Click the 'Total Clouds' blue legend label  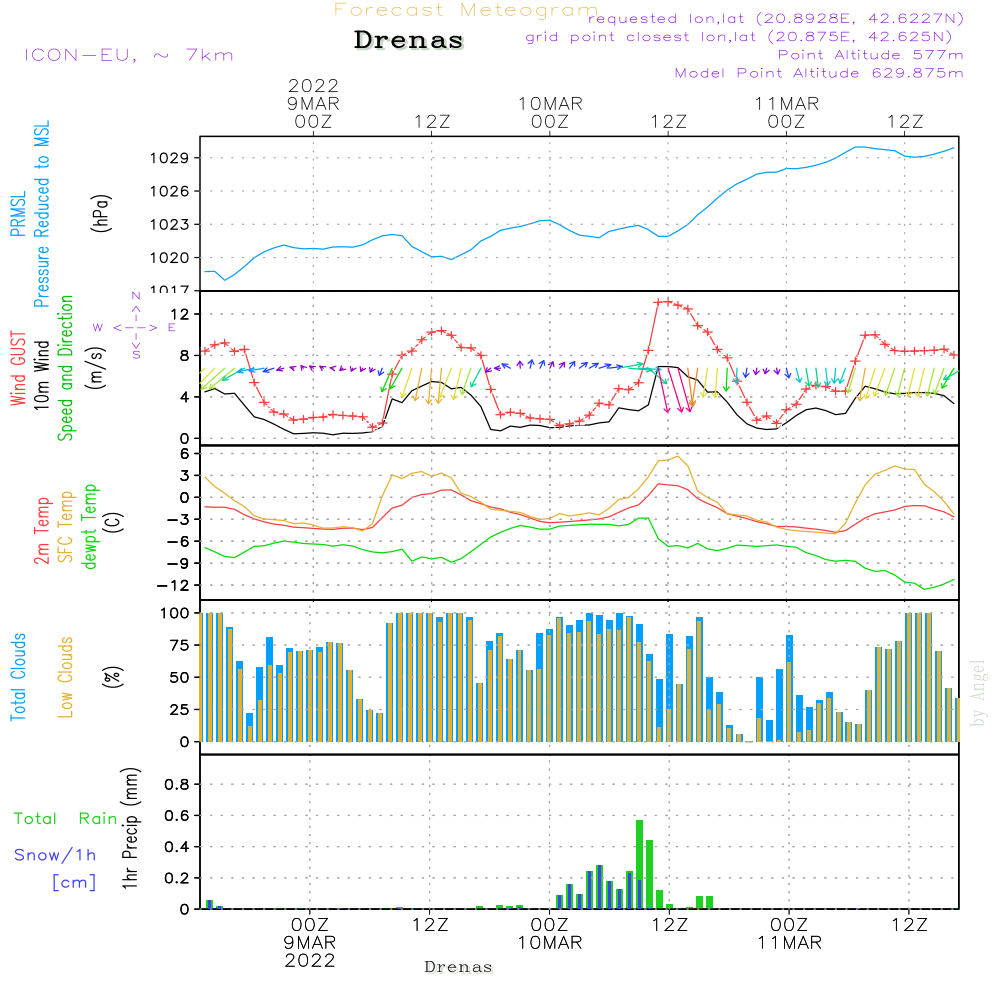tap(18, 677)
